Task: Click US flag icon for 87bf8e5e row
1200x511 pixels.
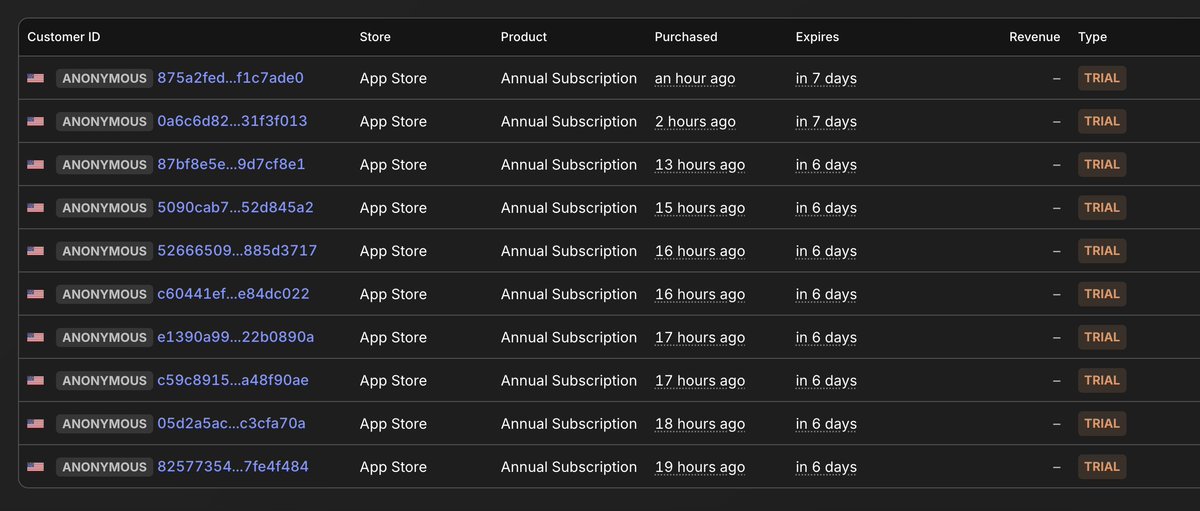Action: click(35, 164)
